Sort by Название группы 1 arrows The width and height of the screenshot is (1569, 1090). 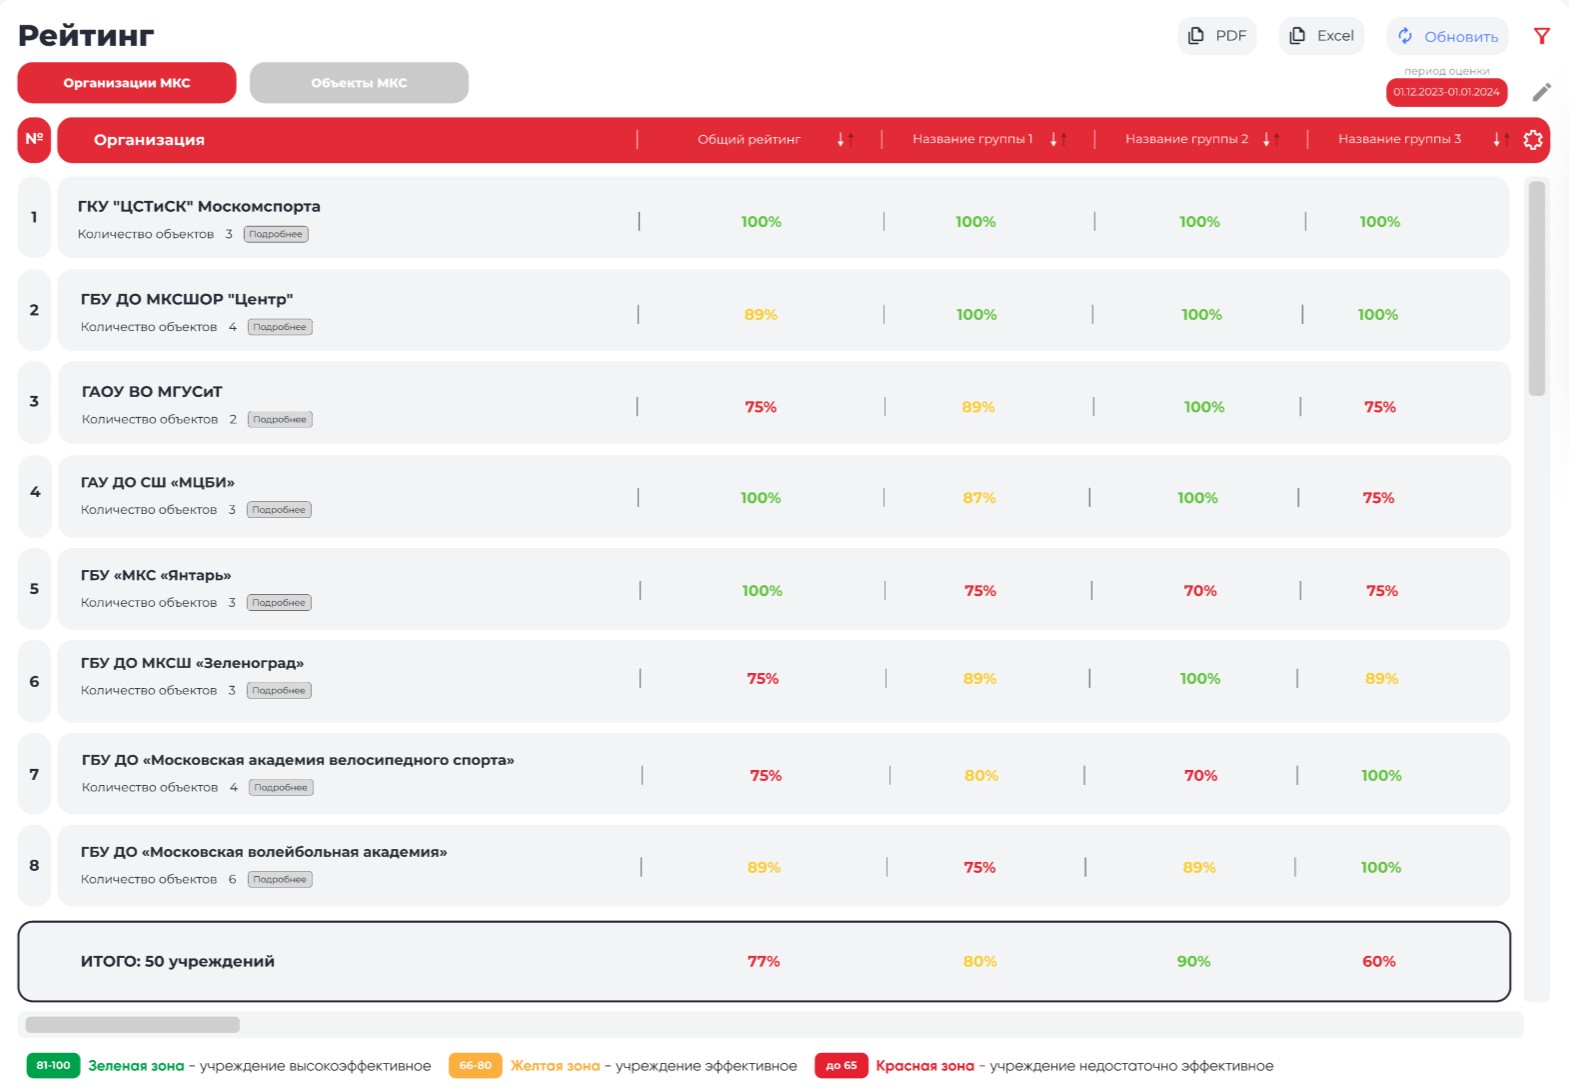tap(1057, 140)
